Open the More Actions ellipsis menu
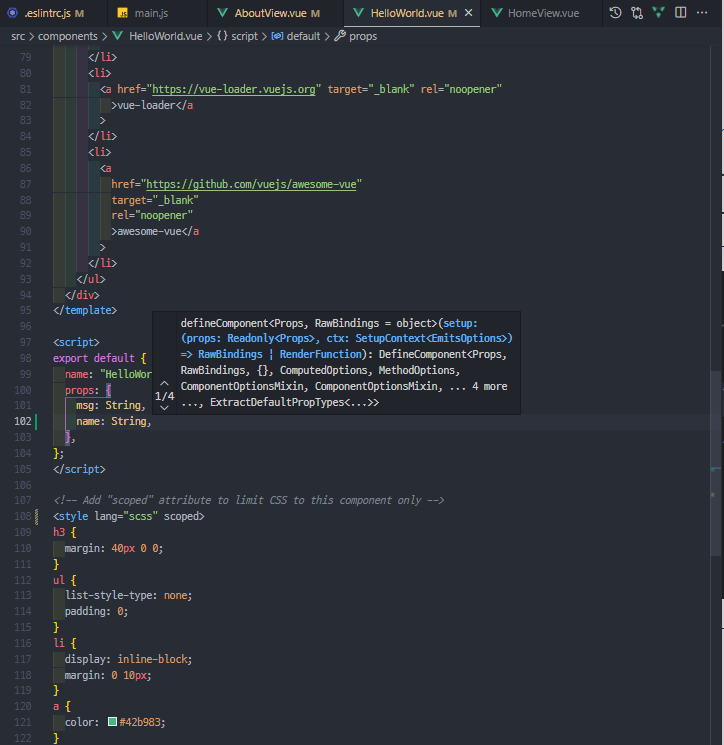Image resolution: width=724 pixels, height=745 pixels. (702, 13)
